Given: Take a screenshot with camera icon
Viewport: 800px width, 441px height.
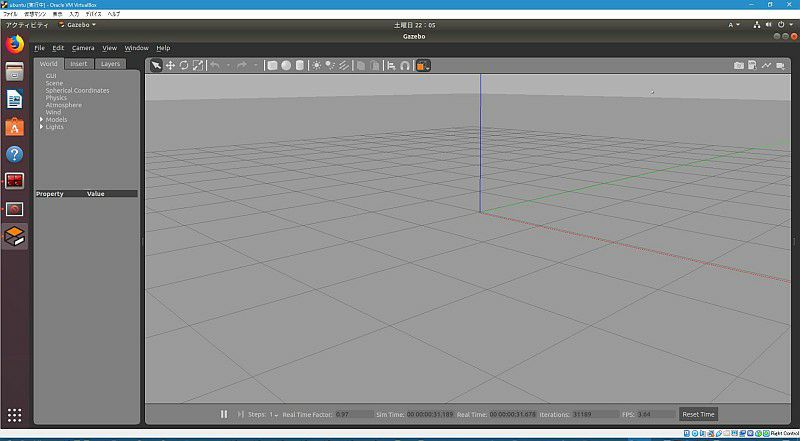Looking at the screenshot, I should pos(738,65).
